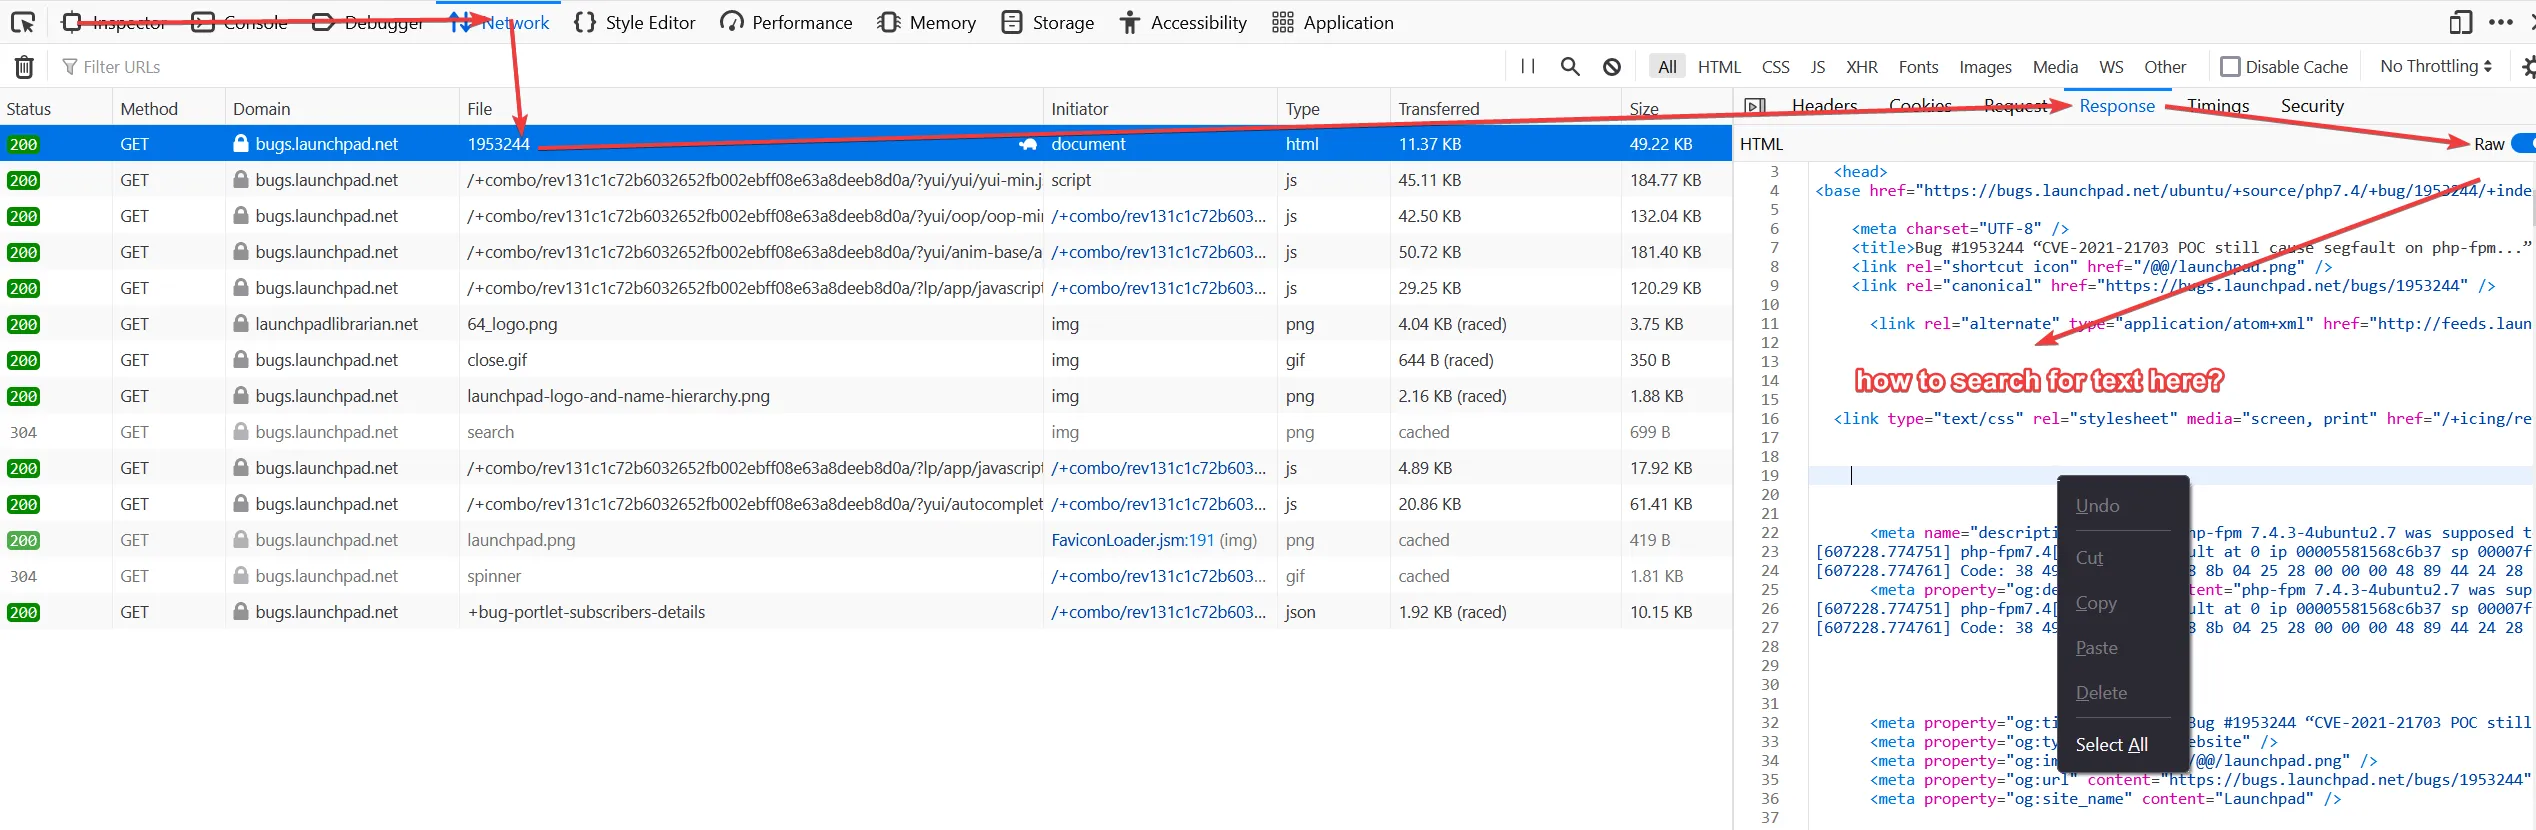This screenshot has height=830, width=2536.
Task: Click lock icon in the autocomplete script row
Action: 241,504
